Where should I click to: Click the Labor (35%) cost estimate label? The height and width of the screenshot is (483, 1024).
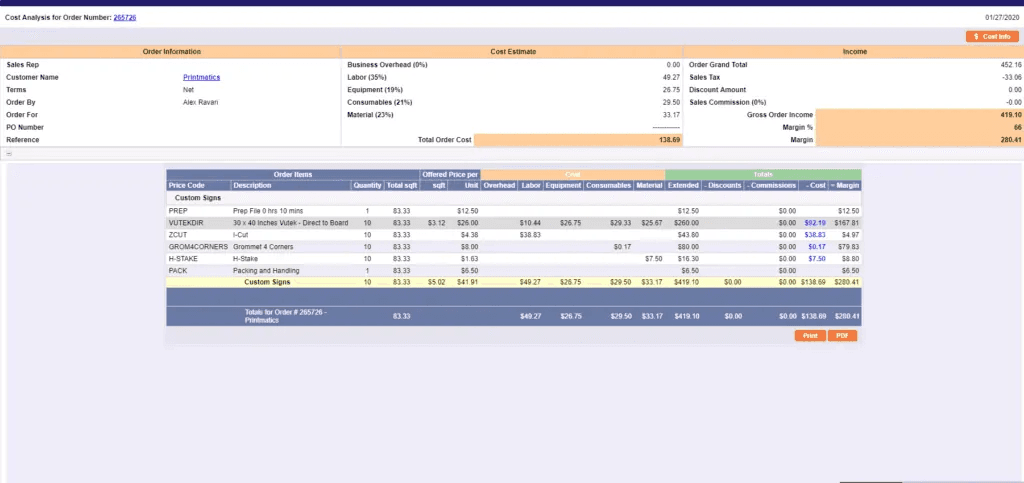[x=367, y=77]
